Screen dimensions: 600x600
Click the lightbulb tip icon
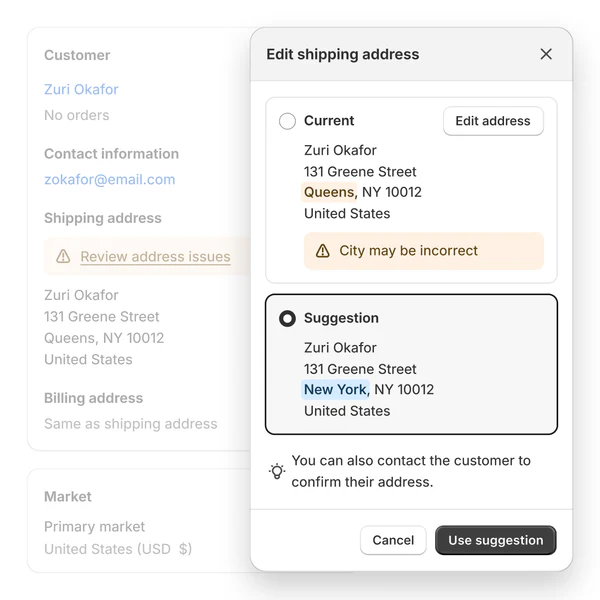(x=277, y=471)
